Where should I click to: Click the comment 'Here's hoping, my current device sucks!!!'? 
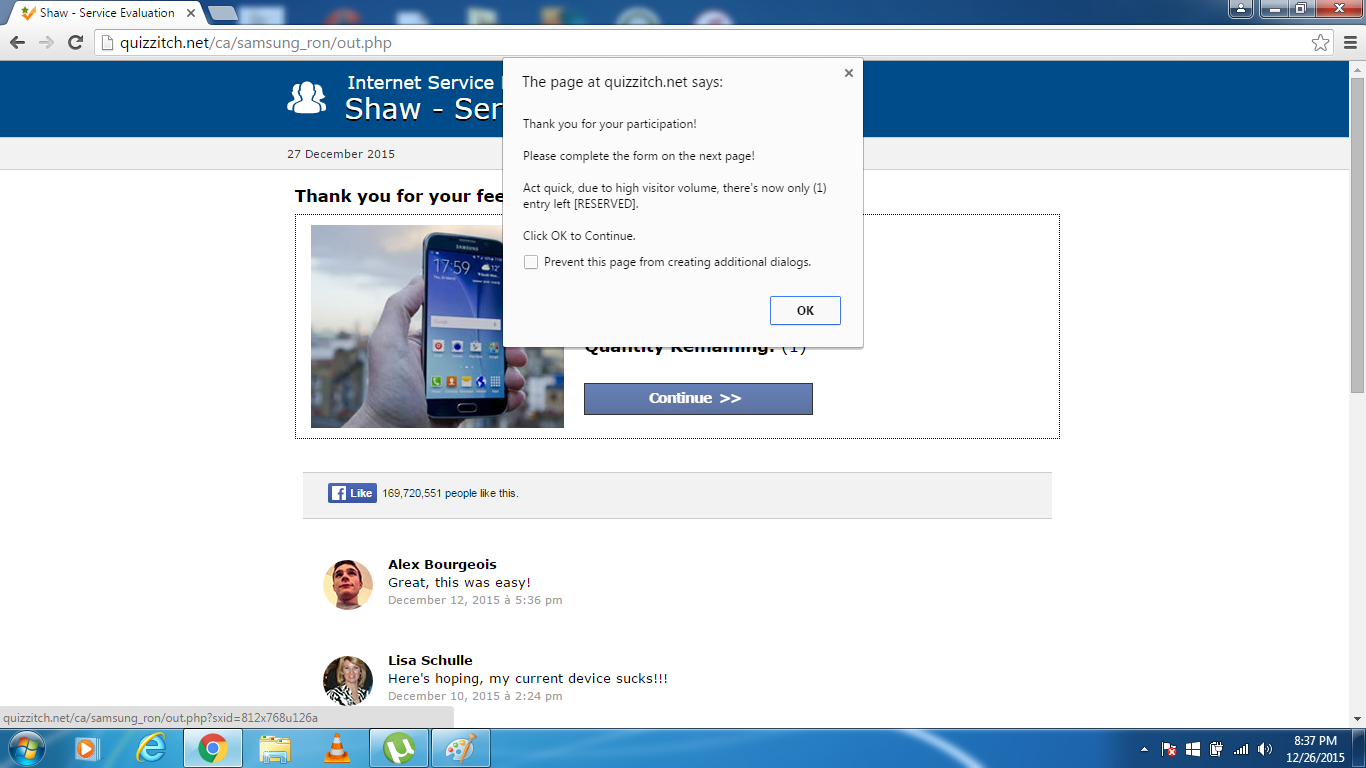[x=528, y=678]
